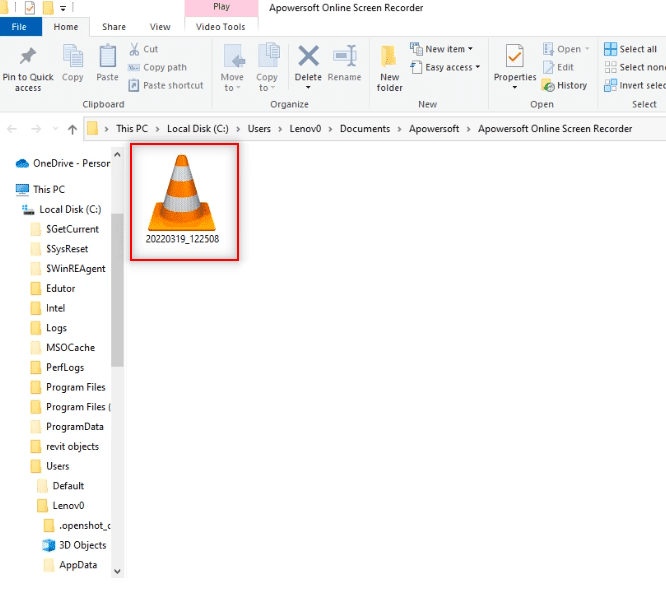
Task: Switch to the View ribbon tab
Action: pyautogui.click(x=160, y=27)
